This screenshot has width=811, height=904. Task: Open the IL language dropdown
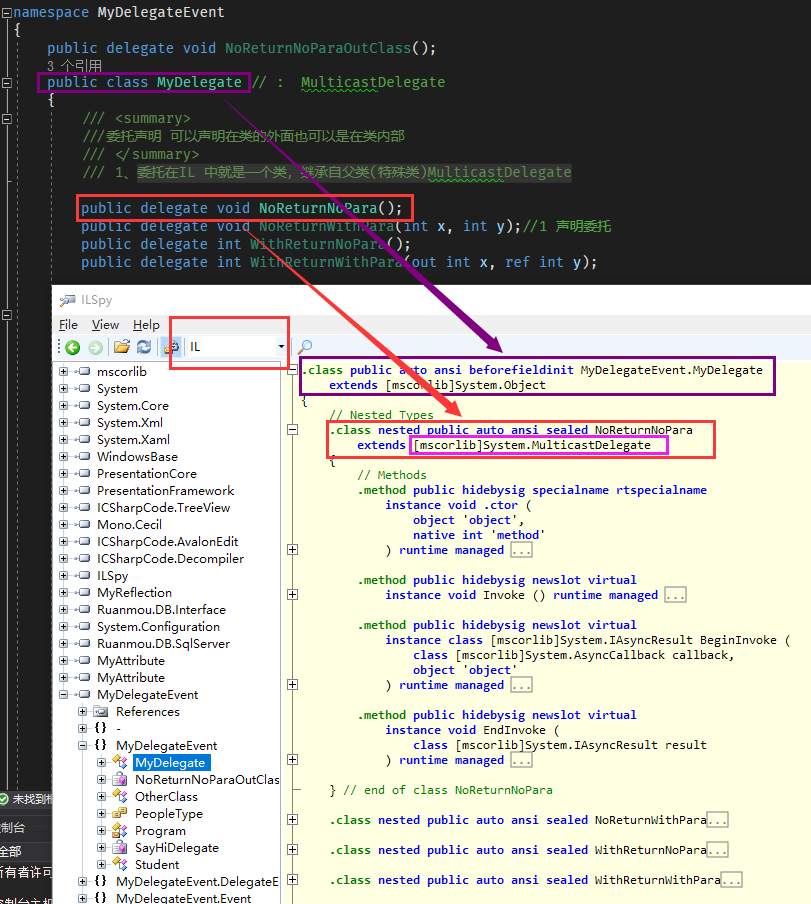[x=281, y=347]
